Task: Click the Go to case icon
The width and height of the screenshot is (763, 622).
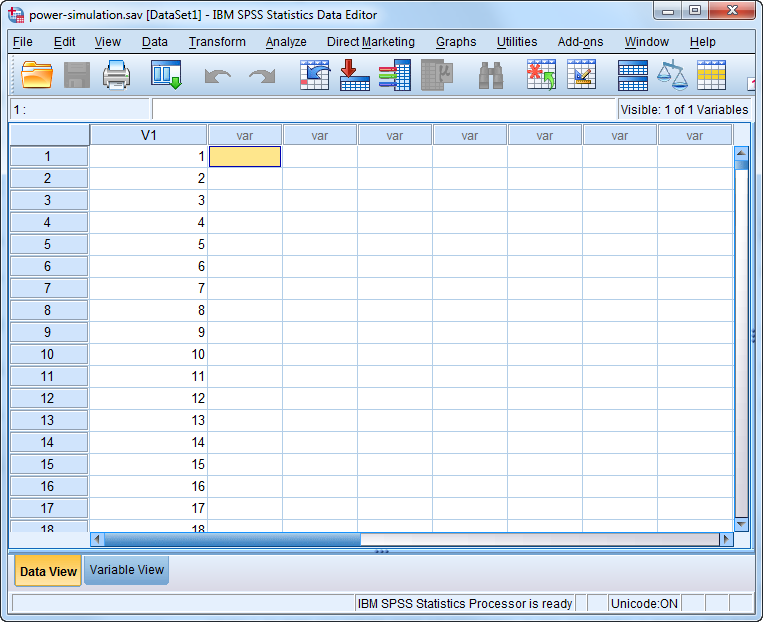Action: [x=314, y=75]
